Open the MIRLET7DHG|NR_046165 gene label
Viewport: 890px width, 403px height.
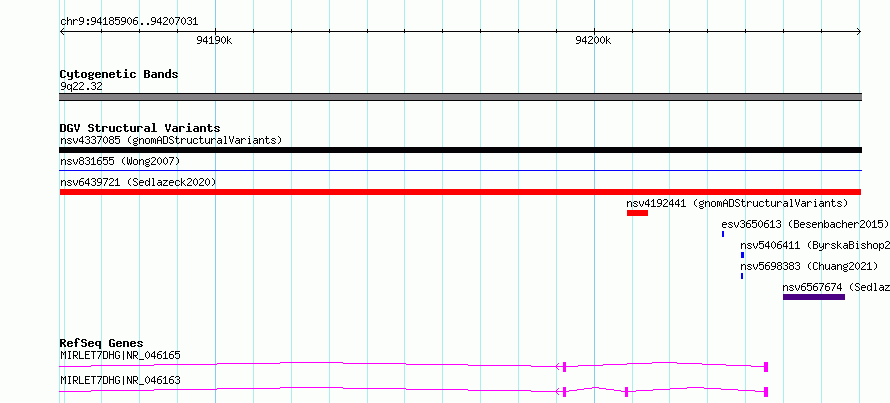120,356
